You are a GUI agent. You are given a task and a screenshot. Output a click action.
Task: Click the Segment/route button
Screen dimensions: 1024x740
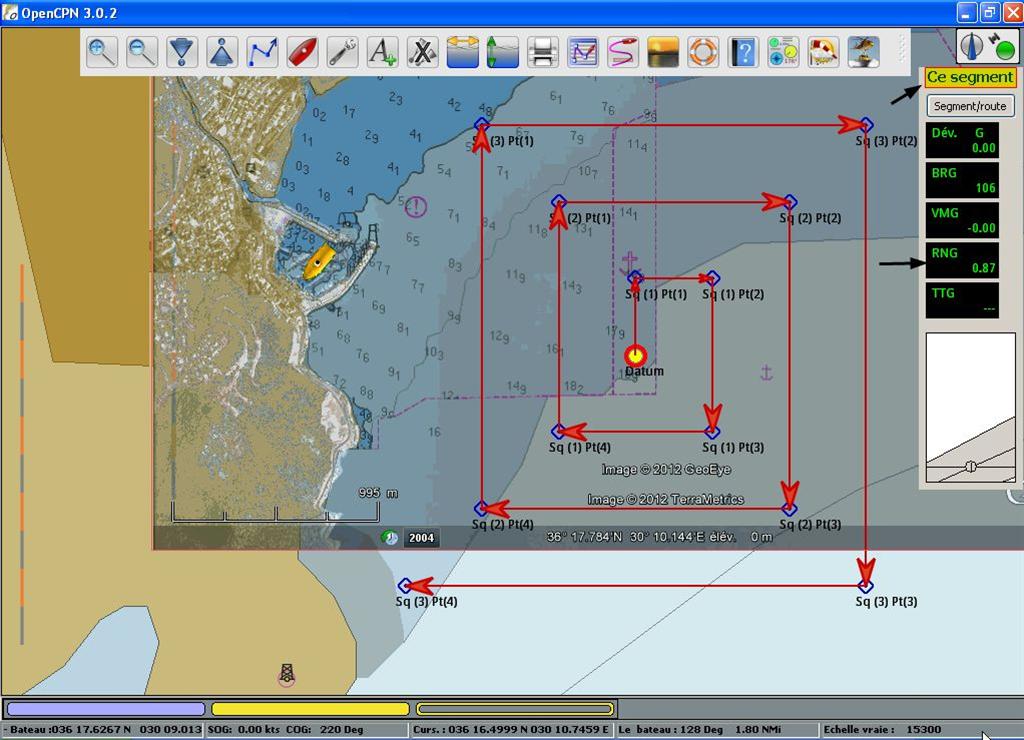click(970, 106)
